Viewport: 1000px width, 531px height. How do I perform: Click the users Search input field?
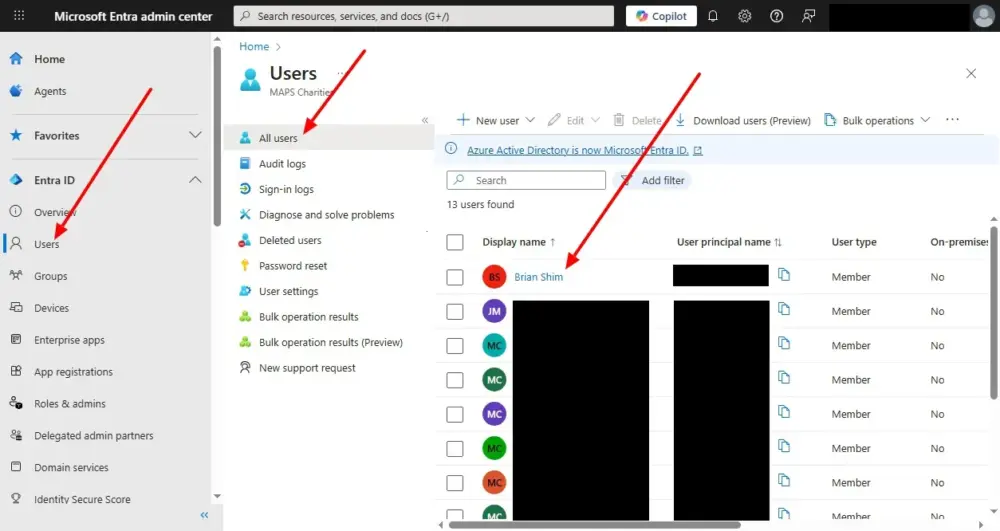526,180
